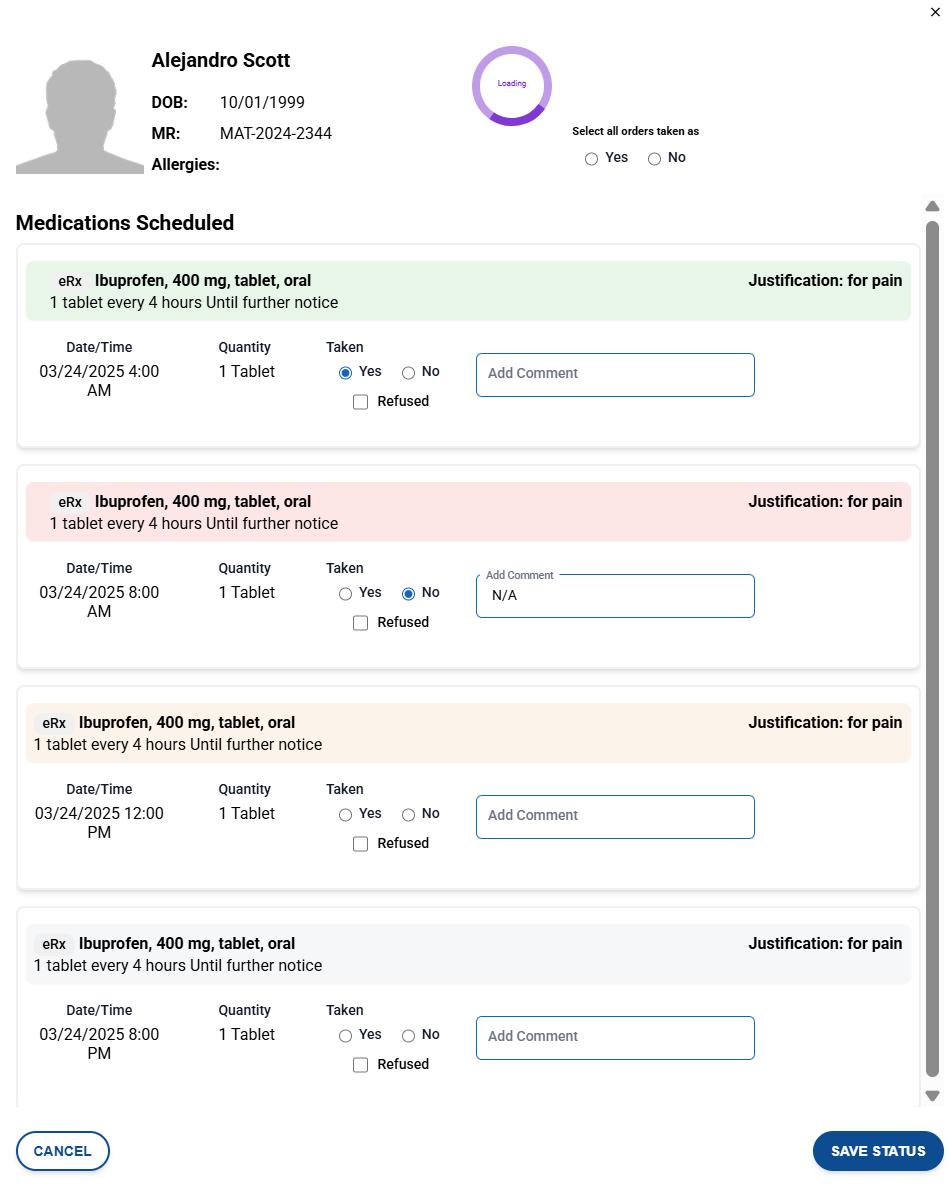Viewport: 950px width, 1188px height.
Task: Check Refused for the 8:00 PM dose
Action: (x=361, y=1065)
